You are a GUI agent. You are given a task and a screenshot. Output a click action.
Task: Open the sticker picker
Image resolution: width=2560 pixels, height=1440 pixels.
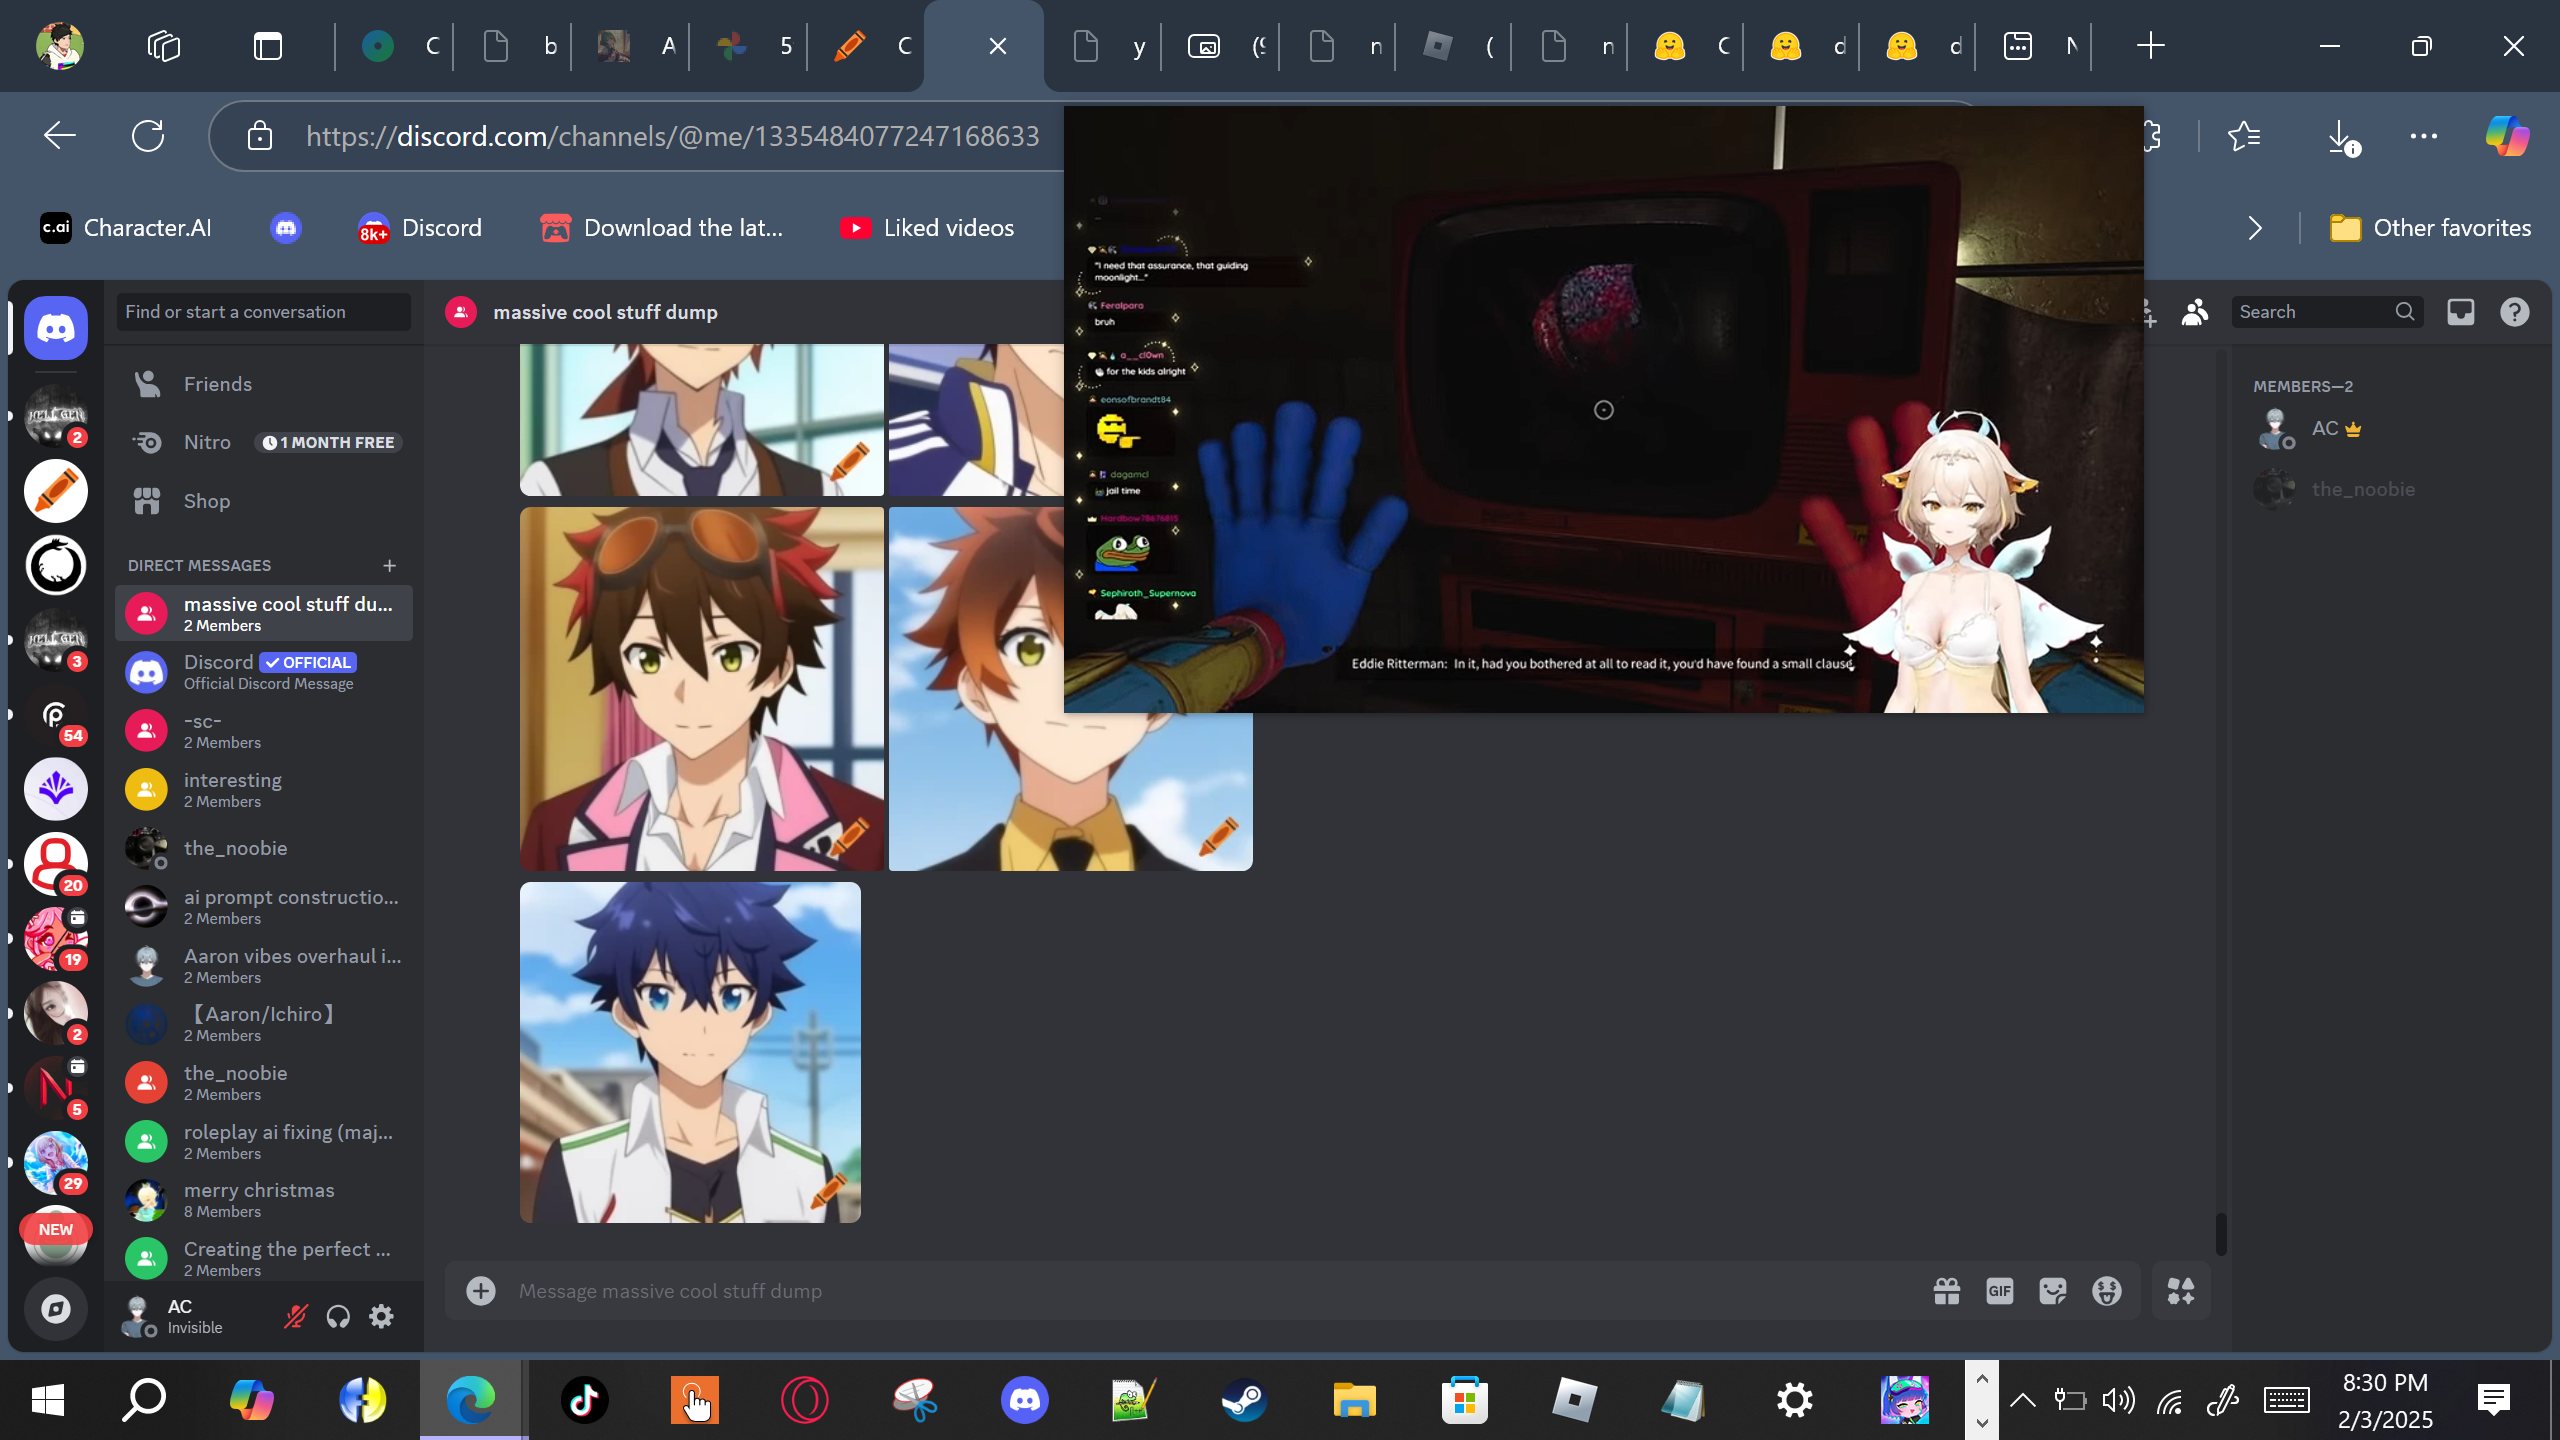point(2053,1291)
